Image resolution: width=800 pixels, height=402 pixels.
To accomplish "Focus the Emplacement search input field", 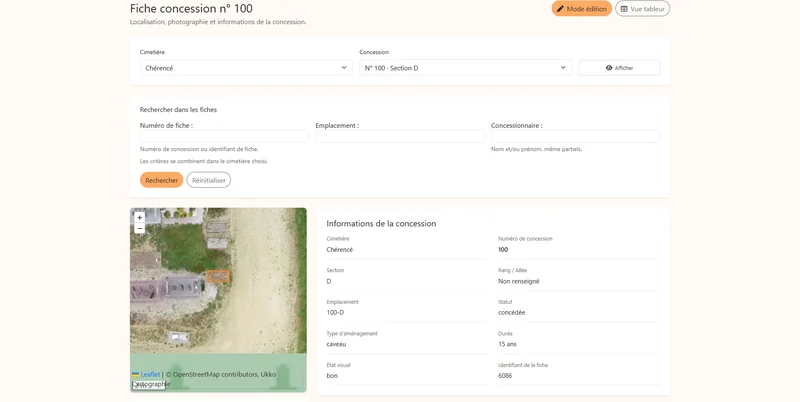I will (x=399, y=136).
